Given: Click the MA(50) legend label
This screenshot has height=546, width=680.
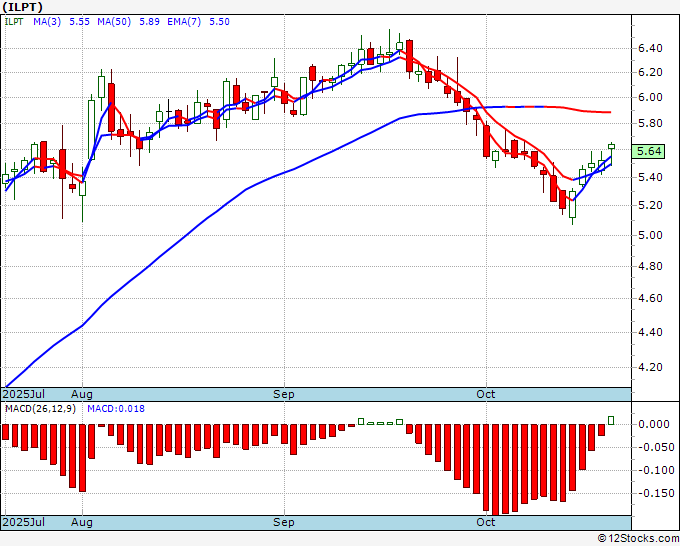Looking at the screenshot, I should 114,22.
